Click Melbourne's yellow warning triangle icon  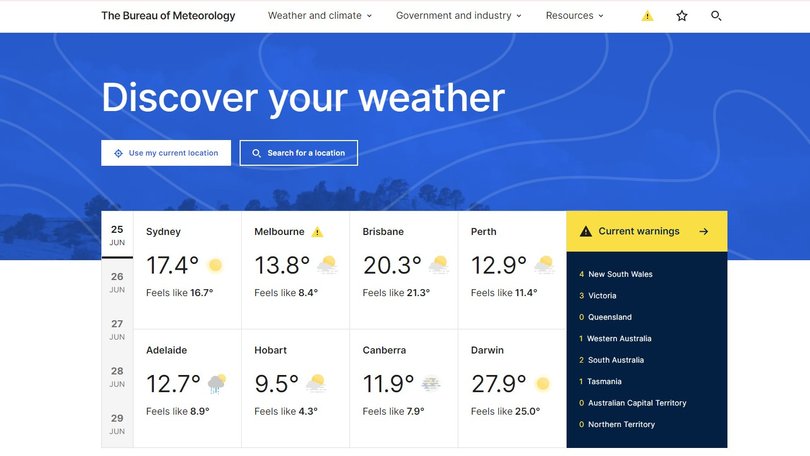click(x=318, y=232)
